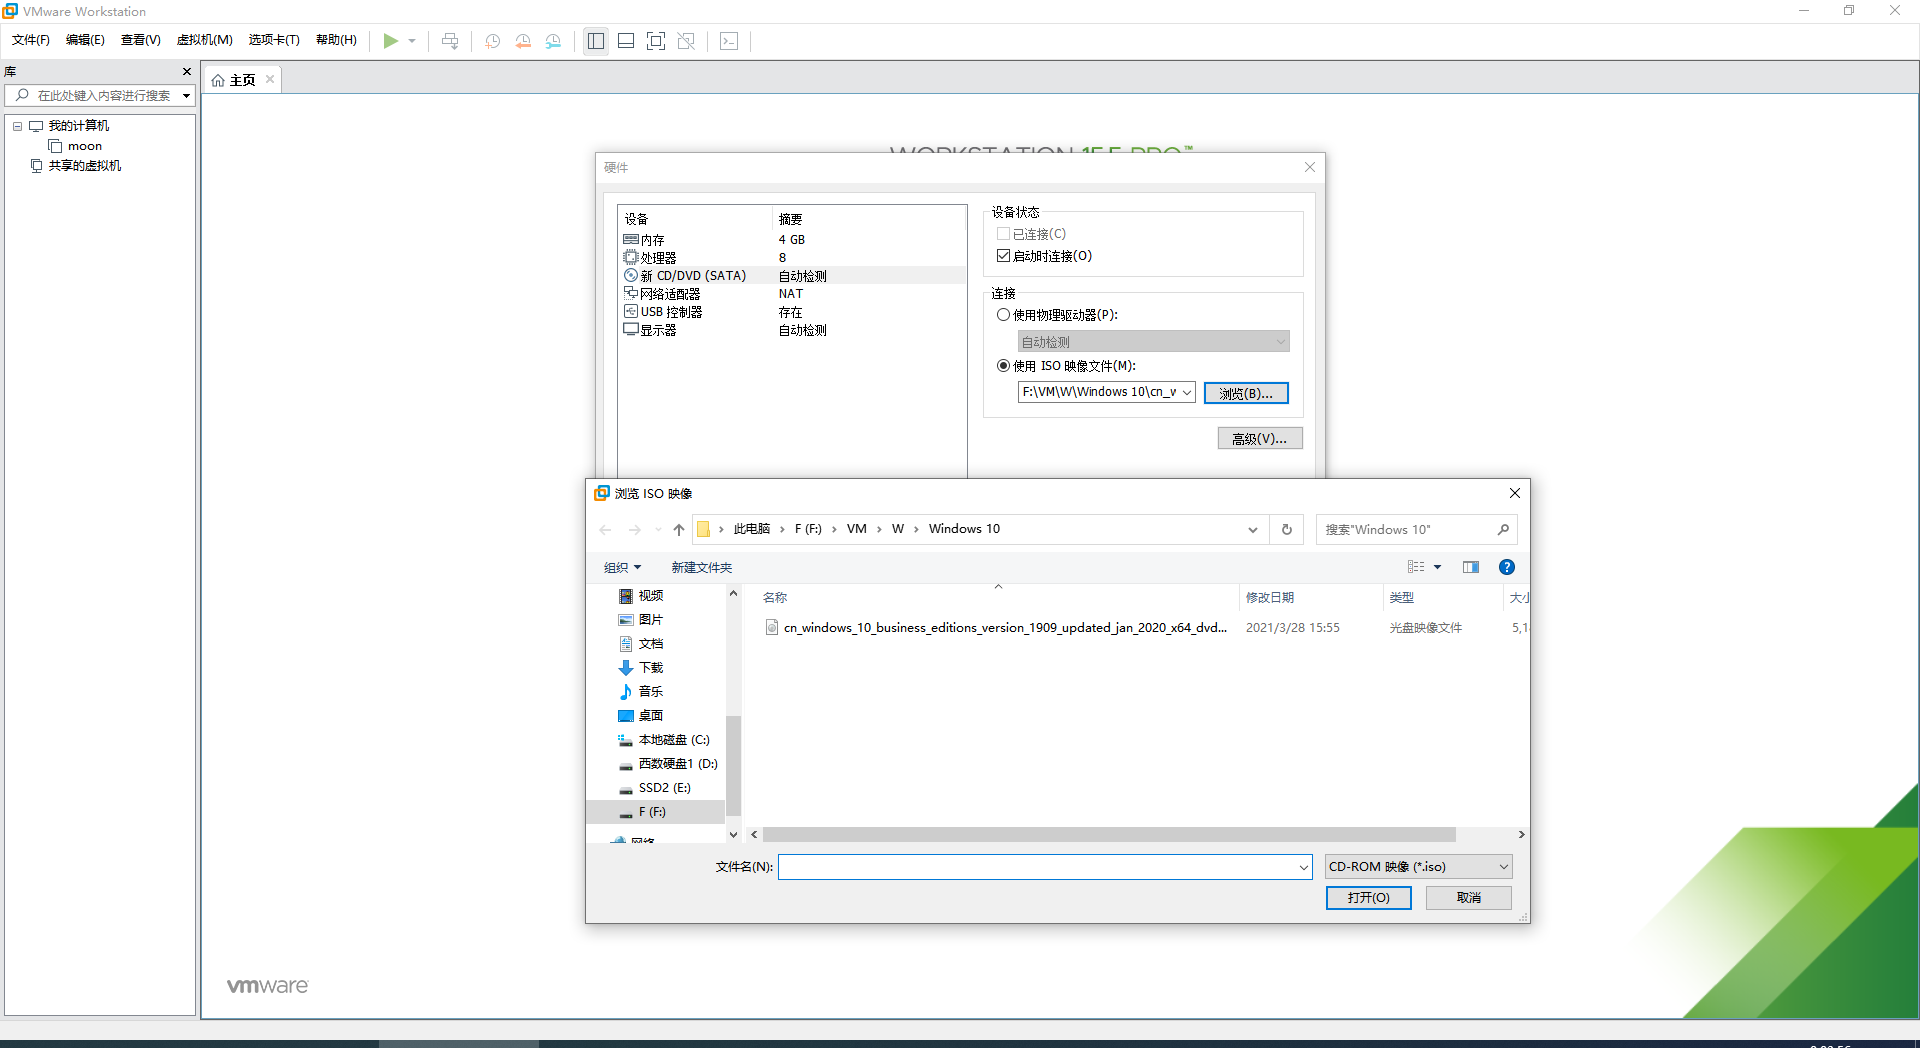Open help with the blue question icon

(1507, 567)
